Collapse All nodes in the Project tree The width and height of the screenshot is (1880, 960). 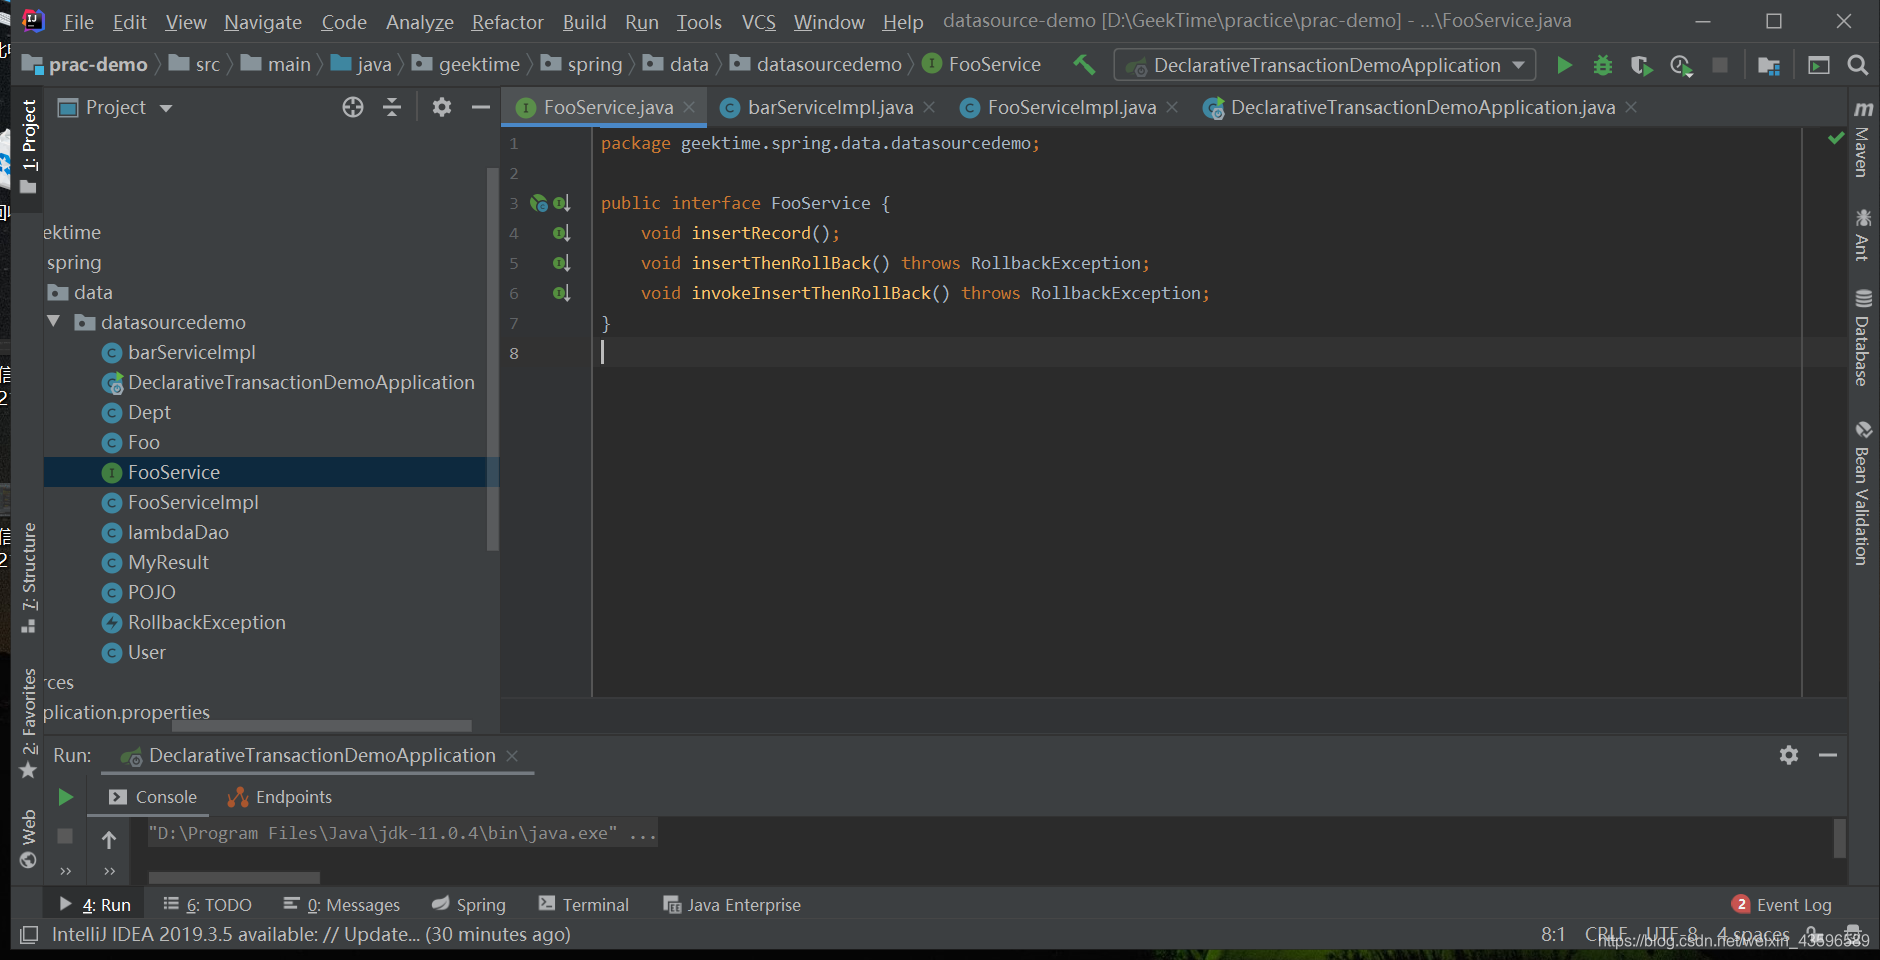point(392,107)
